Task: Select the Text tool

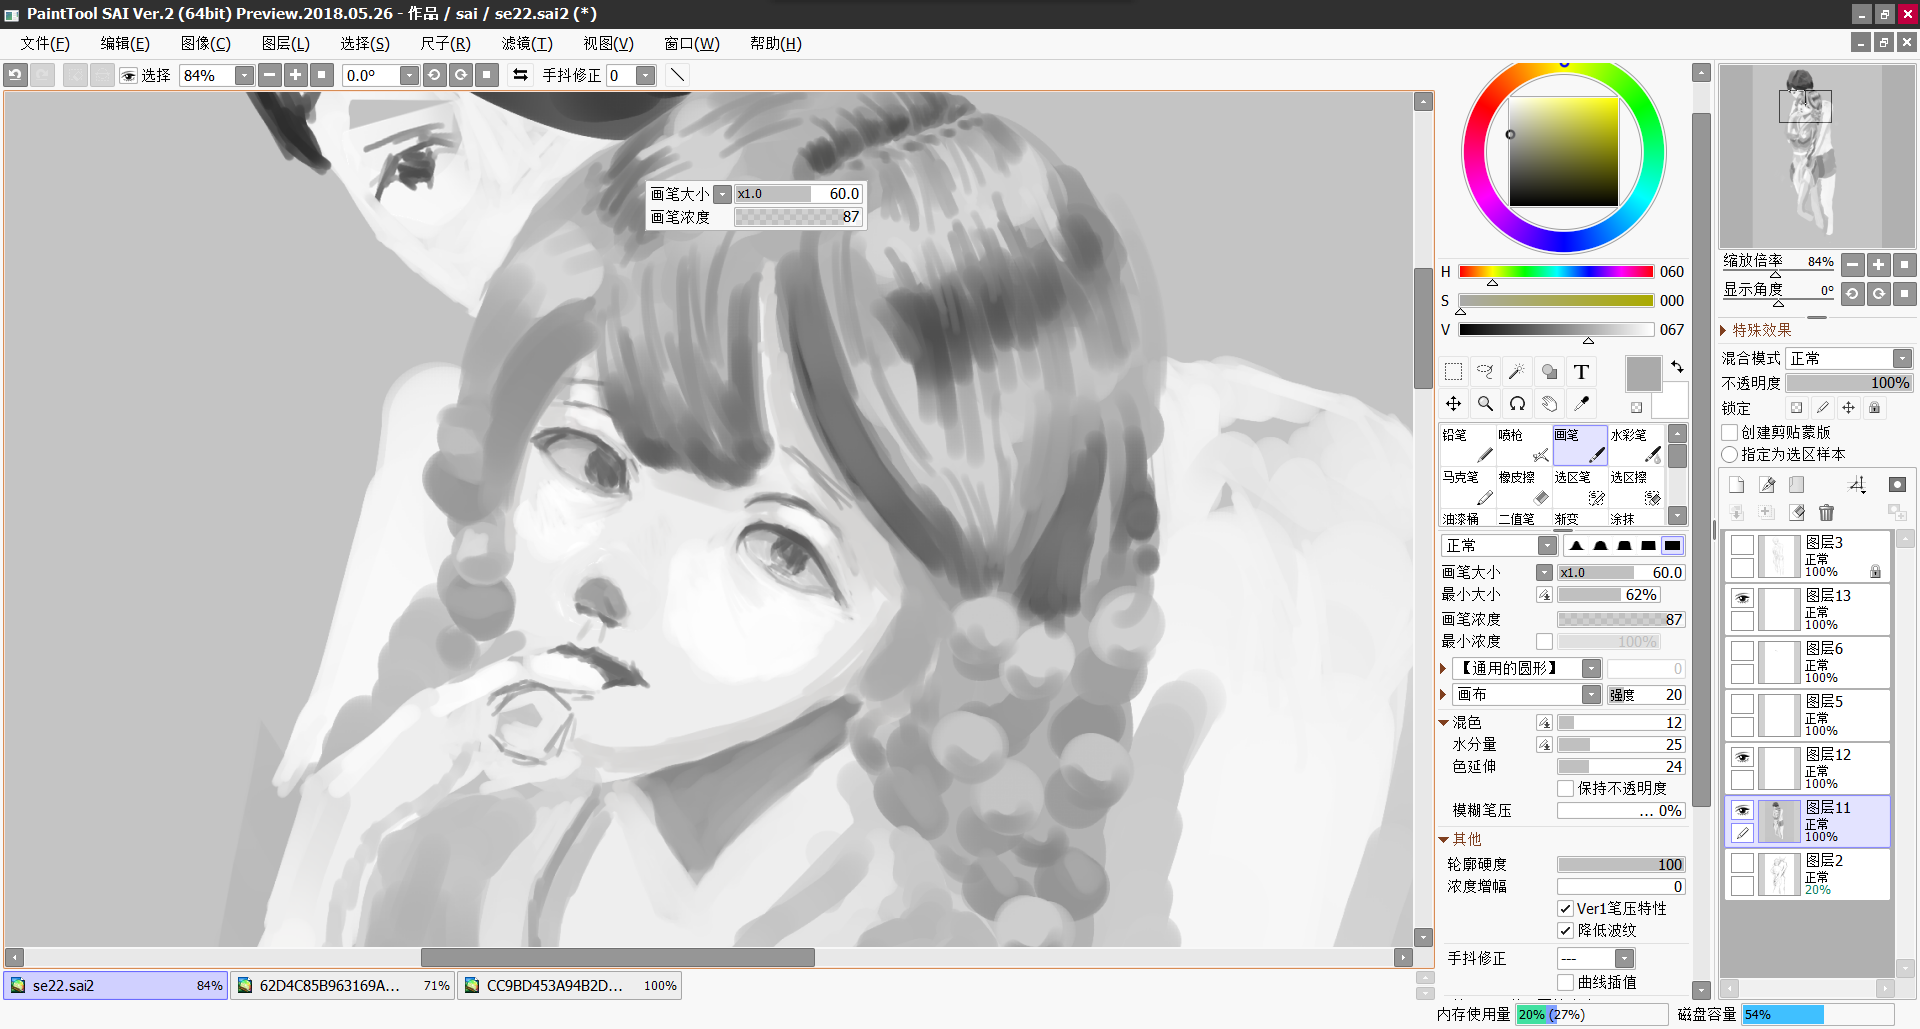Action: pyautogui.click(x=1581, y=372)
